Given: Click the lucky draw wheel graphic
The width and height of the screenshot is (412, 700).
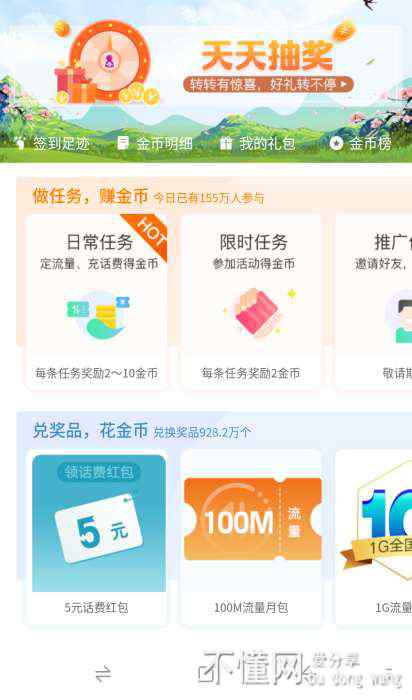Looking at the screenshot, I should click(x=107, y=62).
